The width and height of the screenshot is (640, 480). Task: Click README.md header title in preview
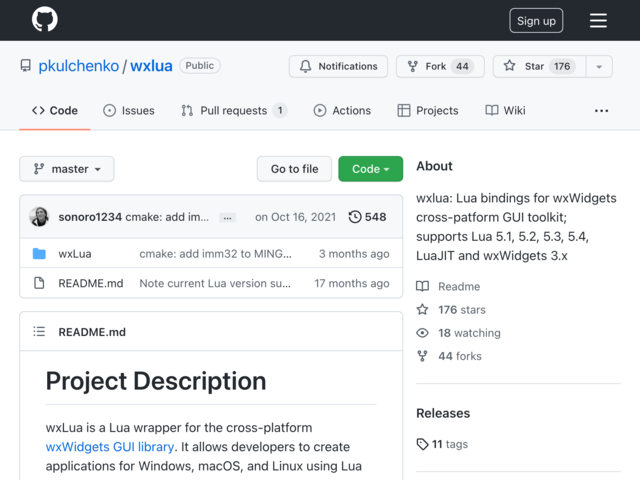point(92,332)
